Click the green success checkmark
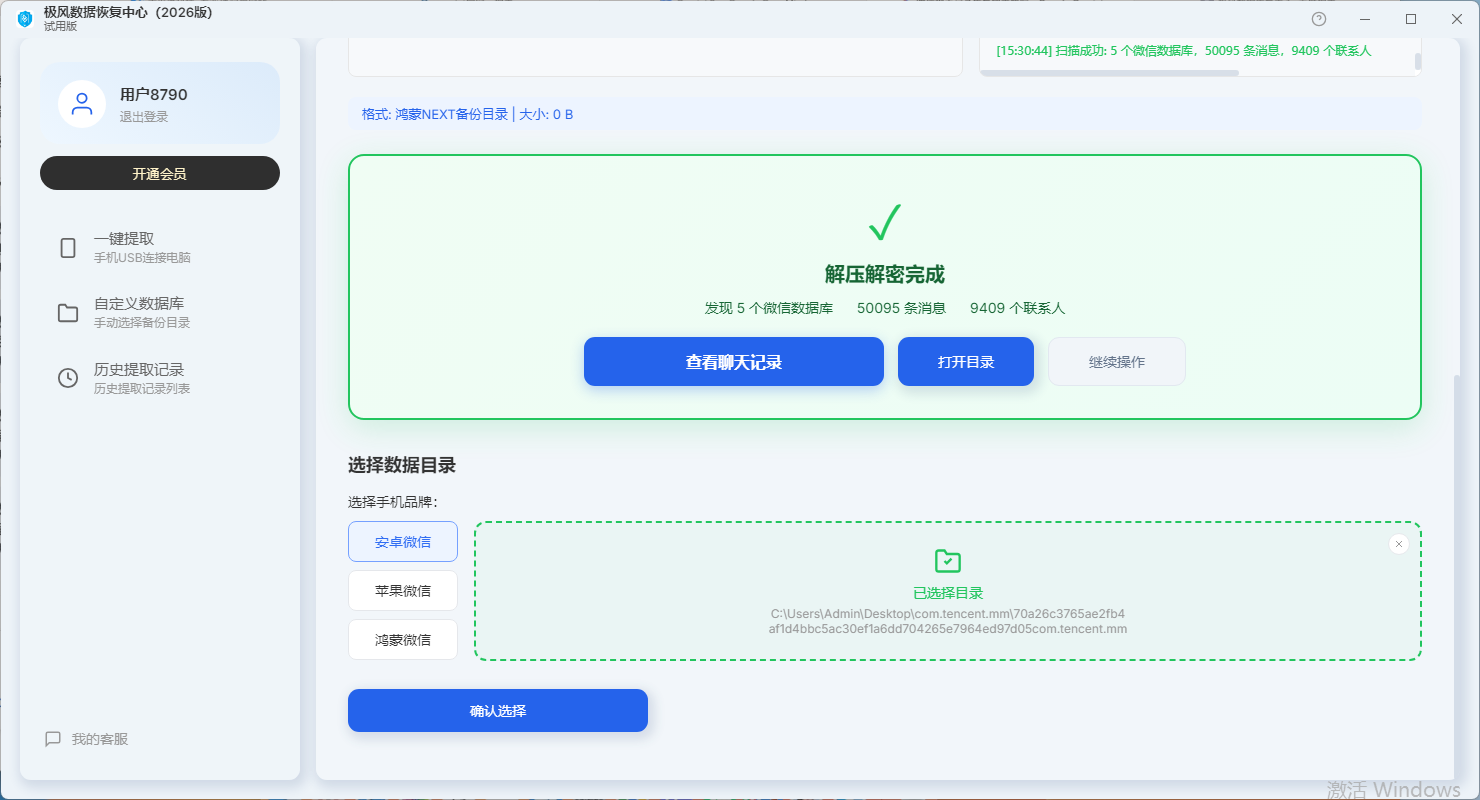Screen dimensions: 1480x800 pos(885,222)
